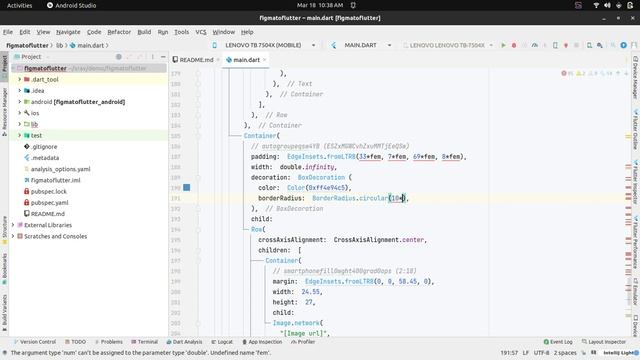Viewport: 640px width, 360px height.
Task: Run the app with green play button
Action: [503, 45]
